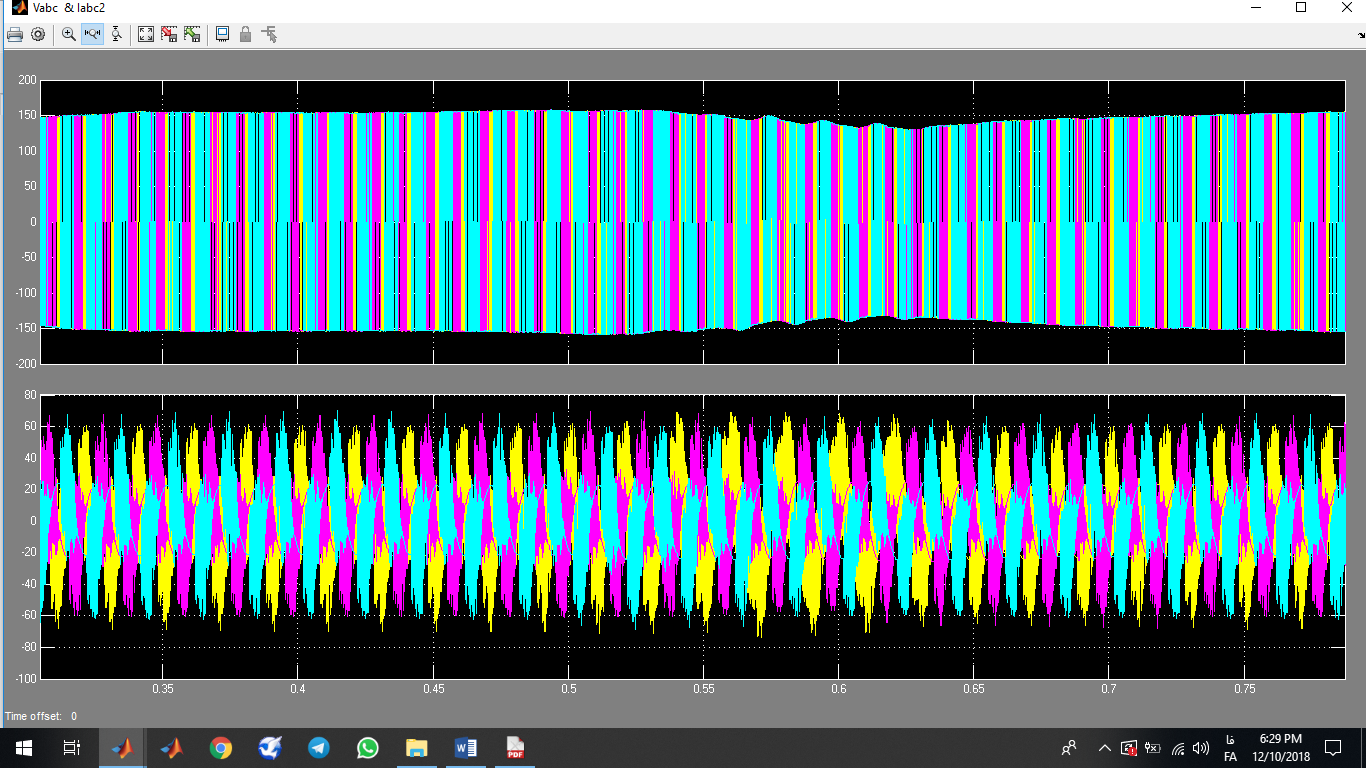Screen dimensions: 1366x768
Task: Select the Zoom Y-axis tool
Action: 116,34
